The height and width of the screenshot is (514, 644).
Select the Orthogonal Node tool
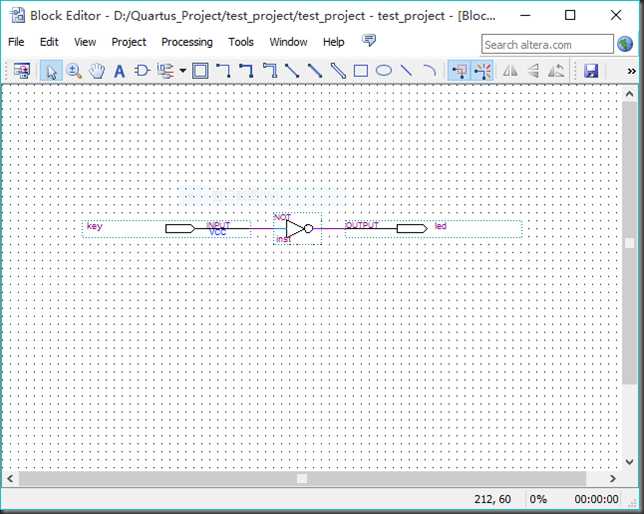[x=223, y=71]
